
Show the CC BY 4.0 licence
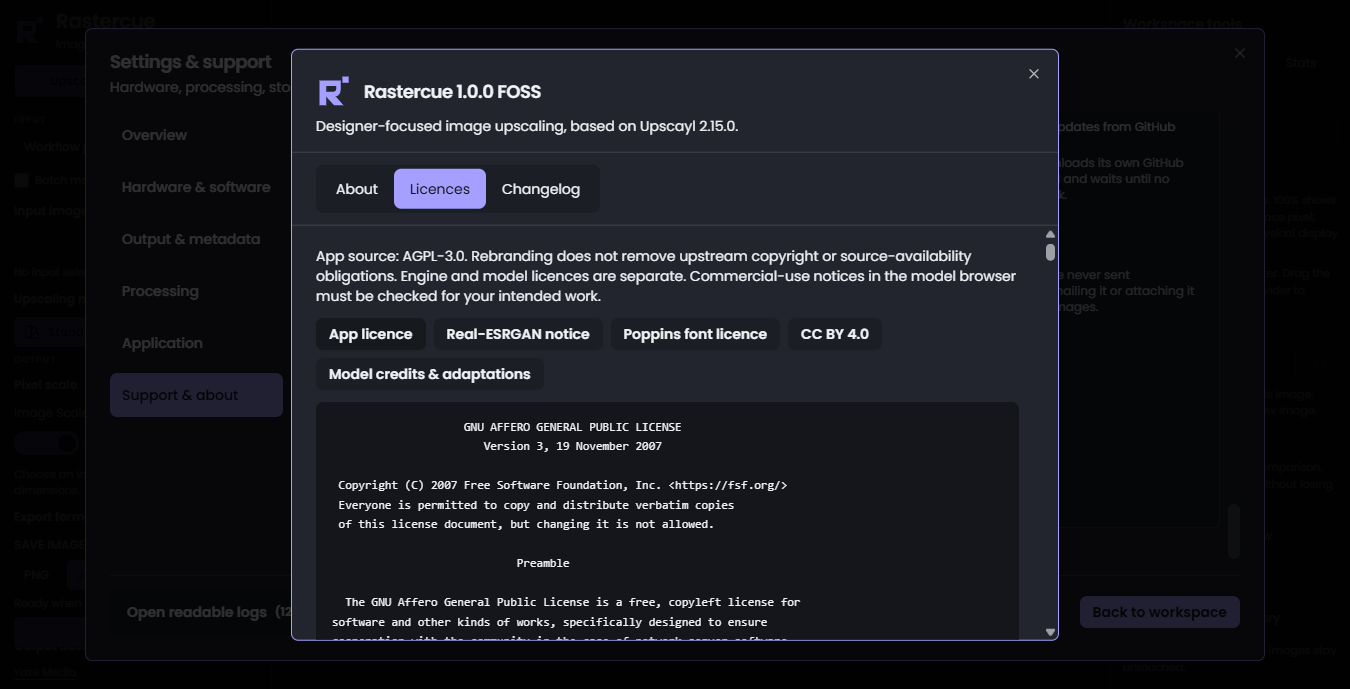[835, 334]
